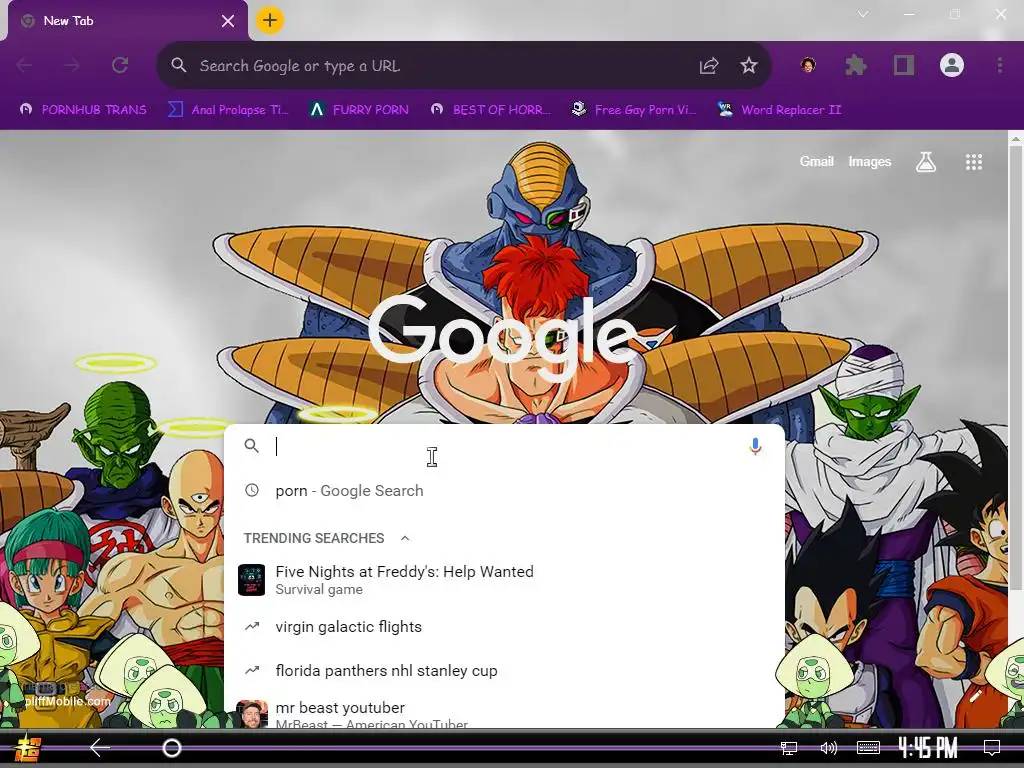Select 'florida panthers nhl stanley cup' suggestion

coord(504,671)
